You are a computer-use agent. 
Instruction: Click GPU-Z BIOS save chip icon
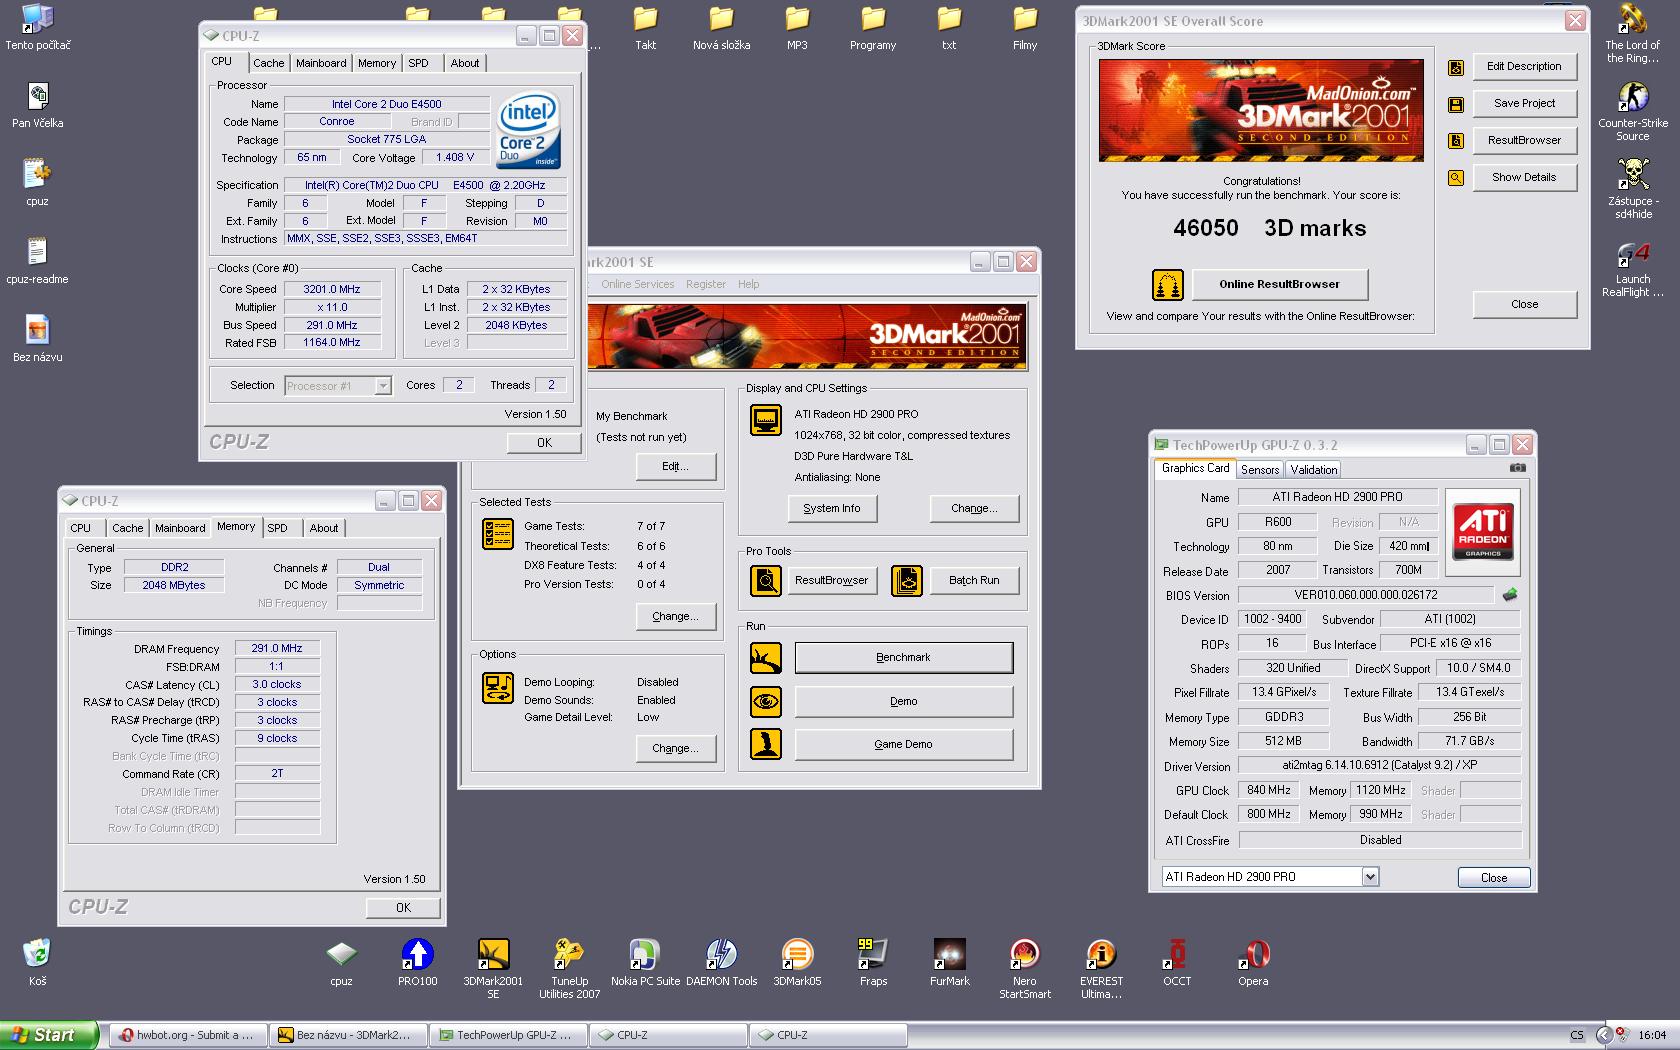coord(1509,595)
